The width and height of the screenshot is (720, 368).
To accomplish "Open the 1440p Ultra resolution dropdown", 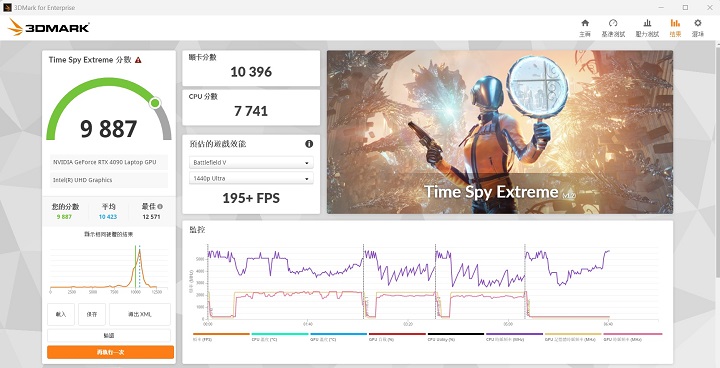I will (251, 178).
